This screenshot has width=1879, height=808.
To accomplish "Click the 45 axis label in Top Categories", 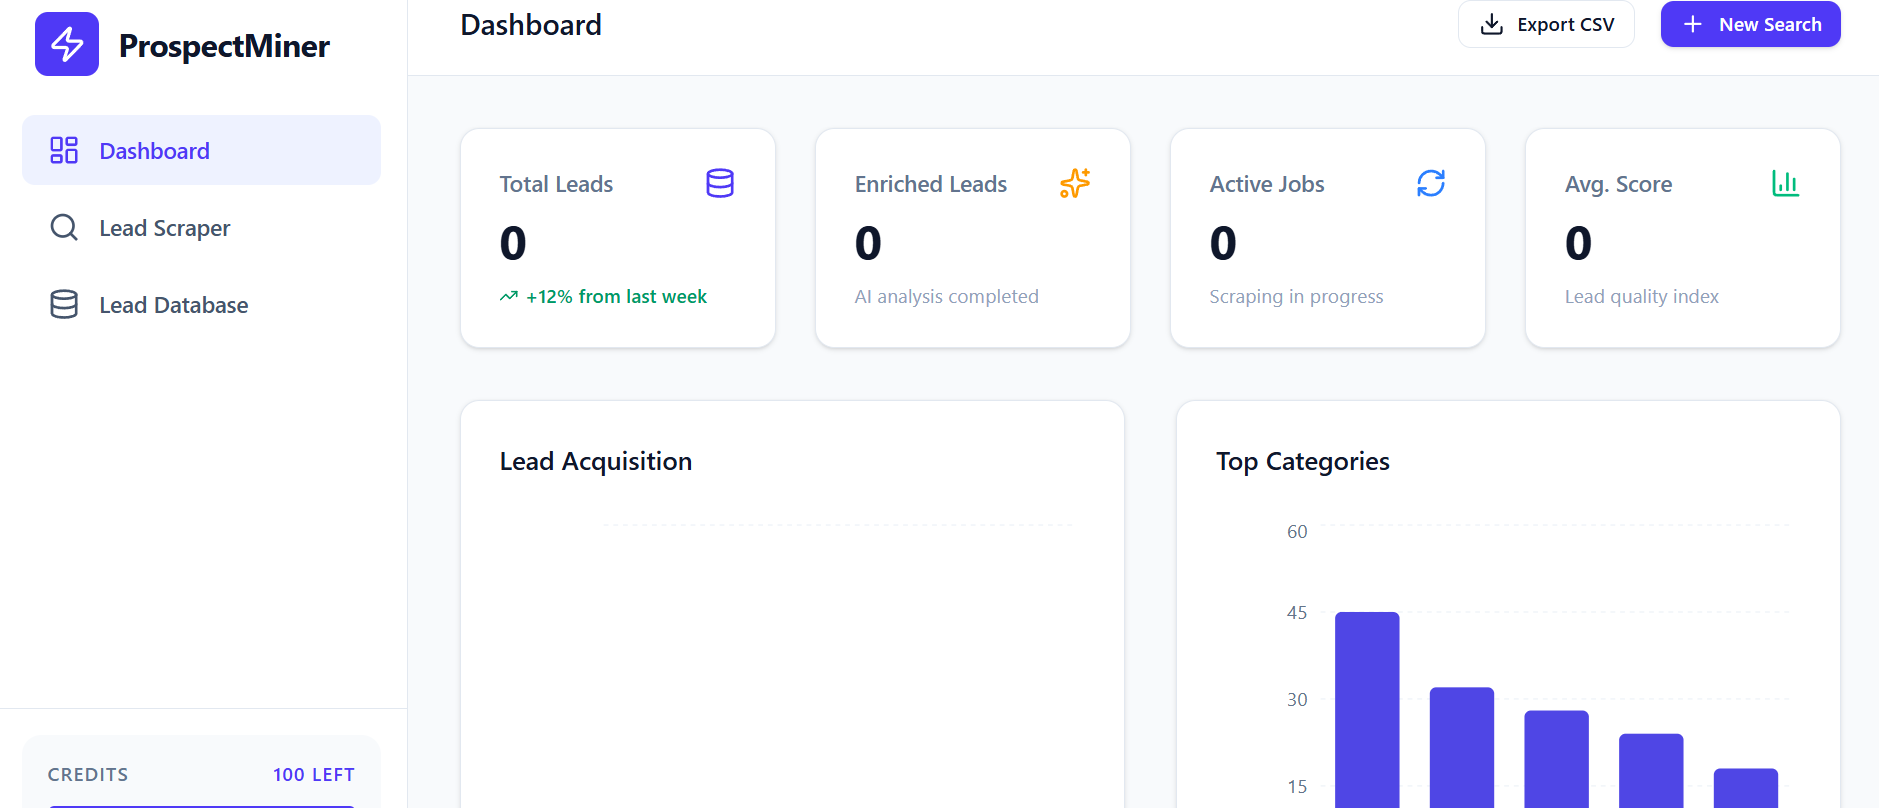I will click(x=1297, y=613).
